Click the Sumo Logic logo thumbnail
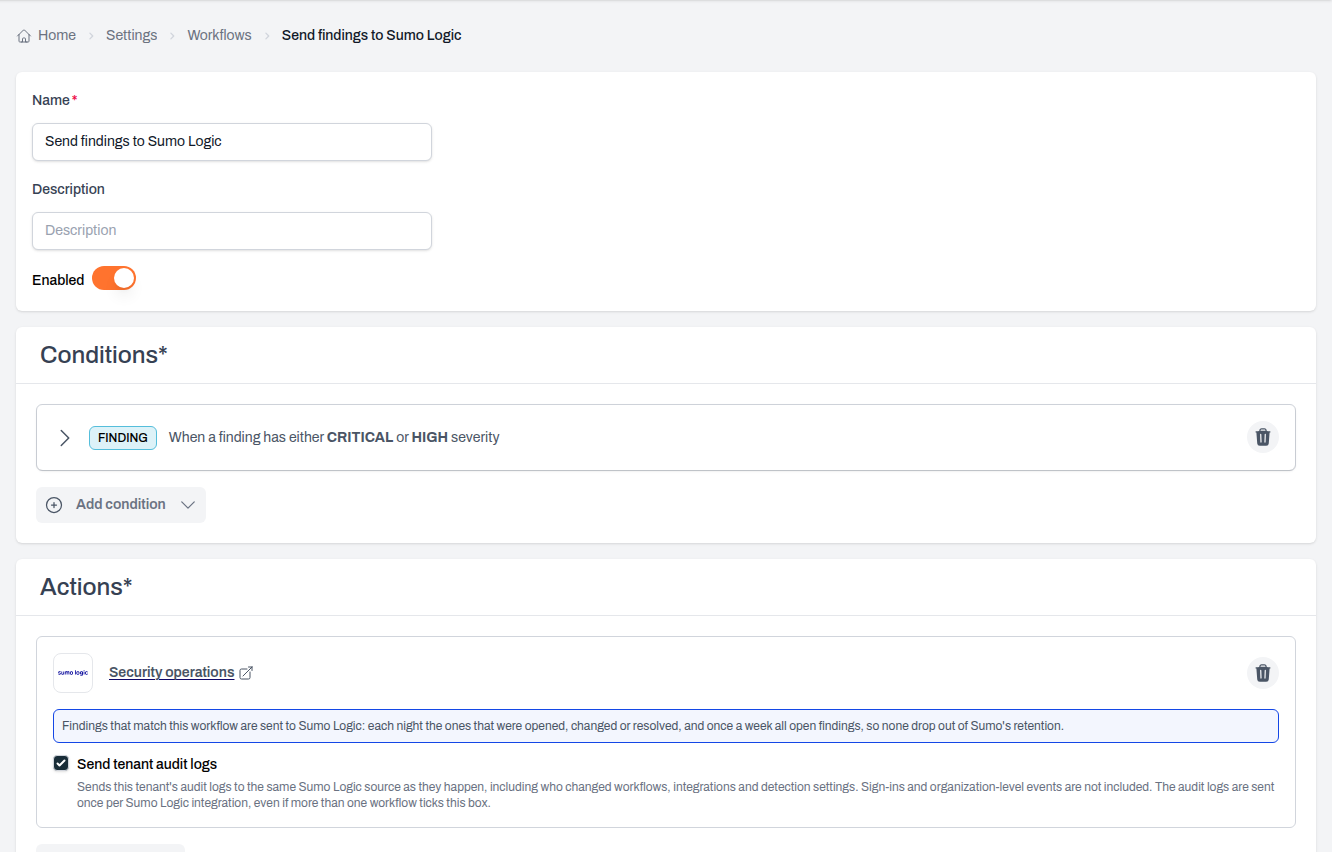1332x852 pixels. coord(73,673)
